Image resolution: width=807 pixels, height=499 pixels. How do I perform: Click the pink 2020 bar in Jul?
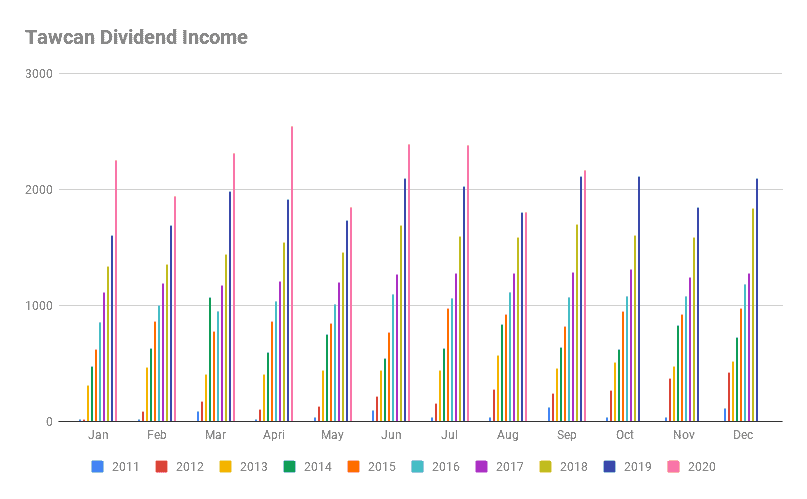pos(468,283)
